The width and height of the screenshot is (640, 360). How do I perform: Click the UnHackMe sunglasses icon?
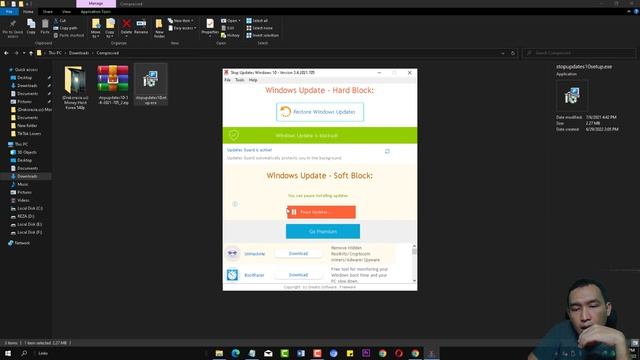(x=232, y=253)
